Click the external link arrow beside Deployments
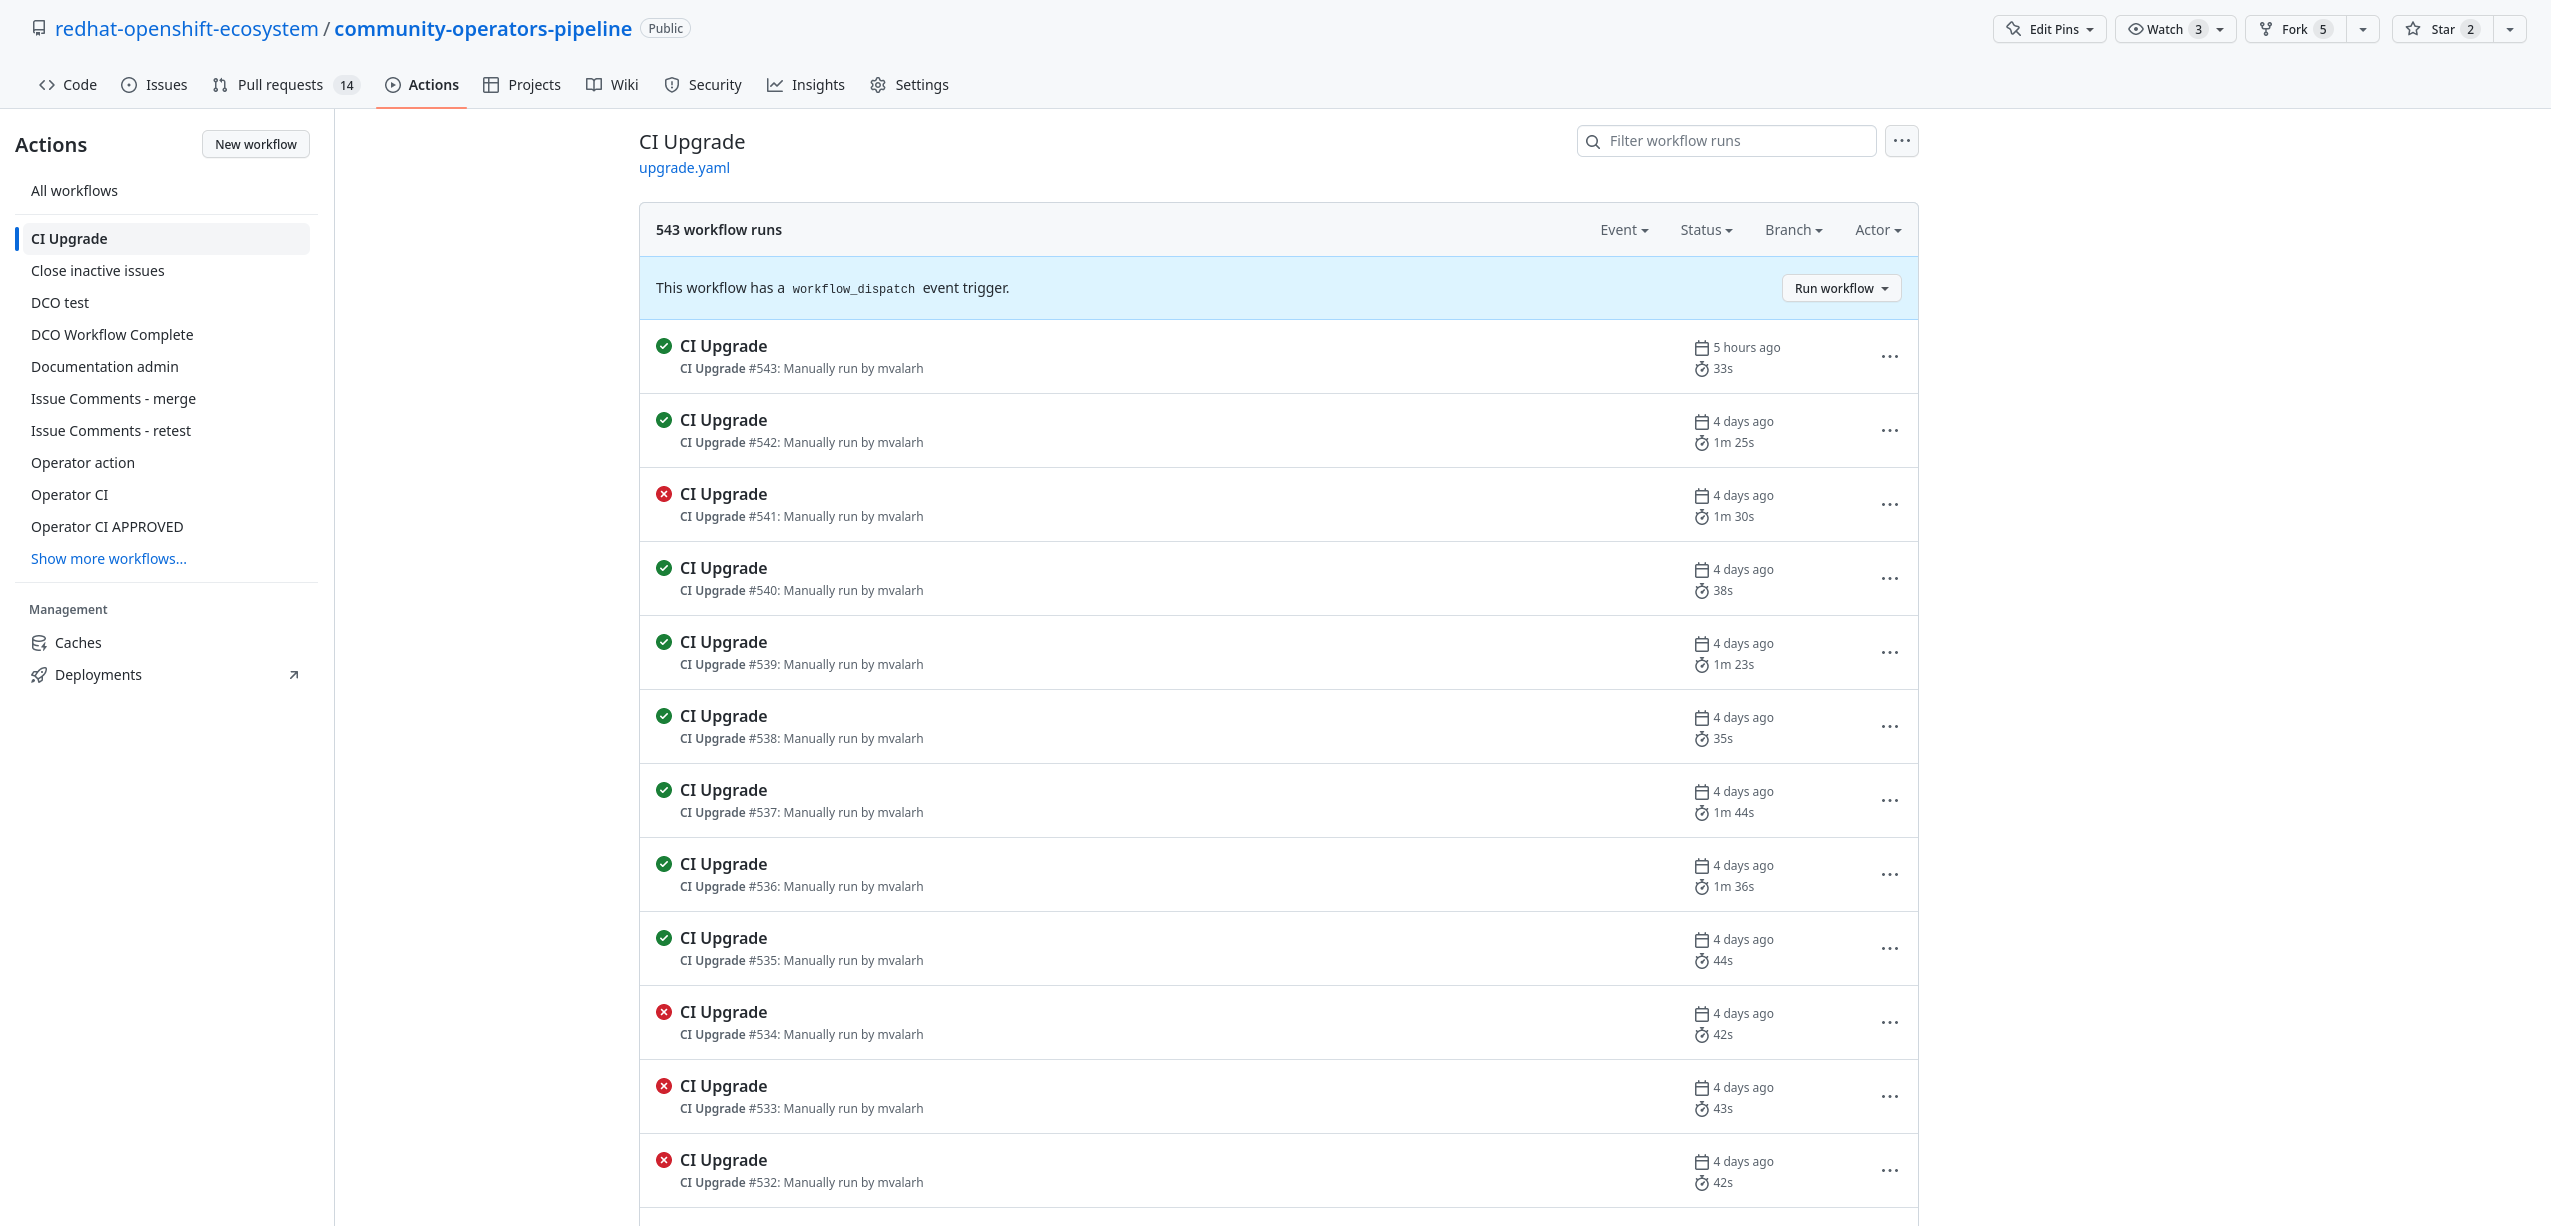Viewport: 2551px width, 1226px height. 294,675
